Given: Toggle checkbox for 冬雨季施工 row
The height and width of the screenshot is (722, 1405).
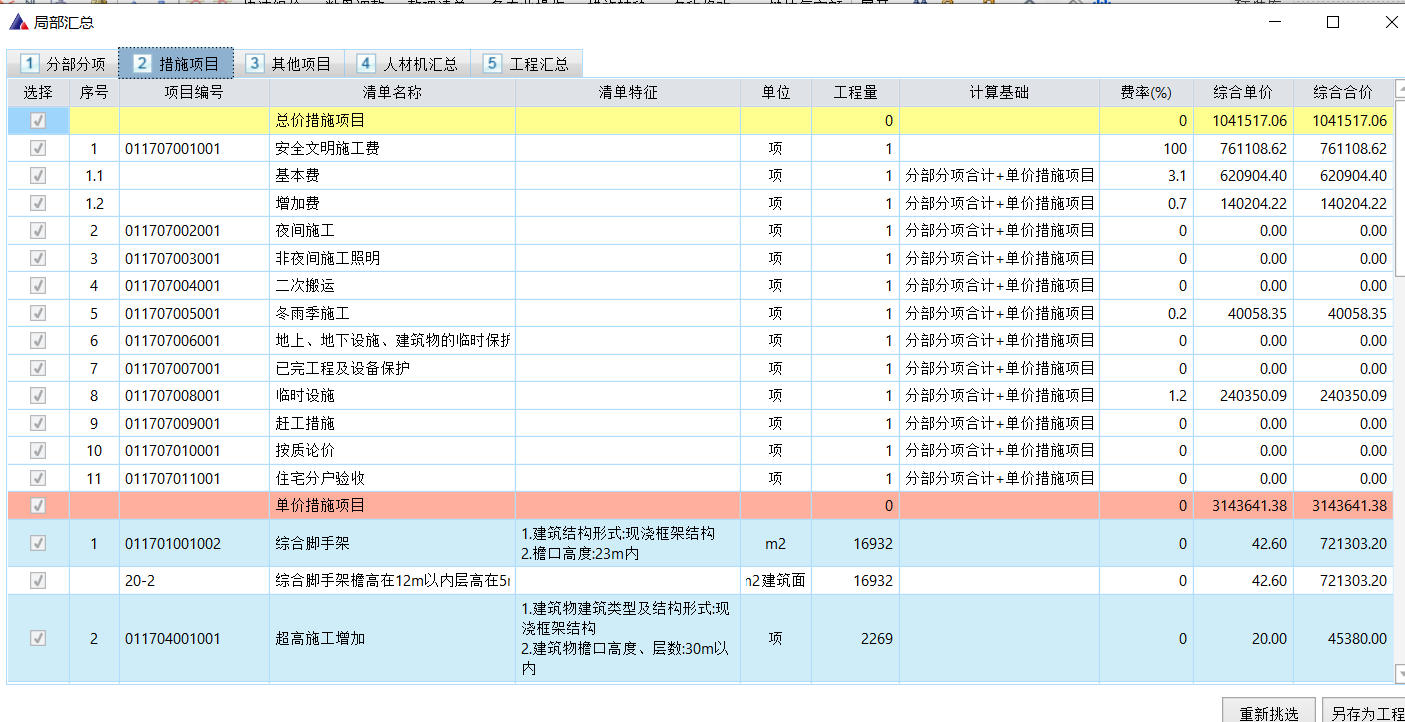Looking at the screenshot, I should coord(38,313).
